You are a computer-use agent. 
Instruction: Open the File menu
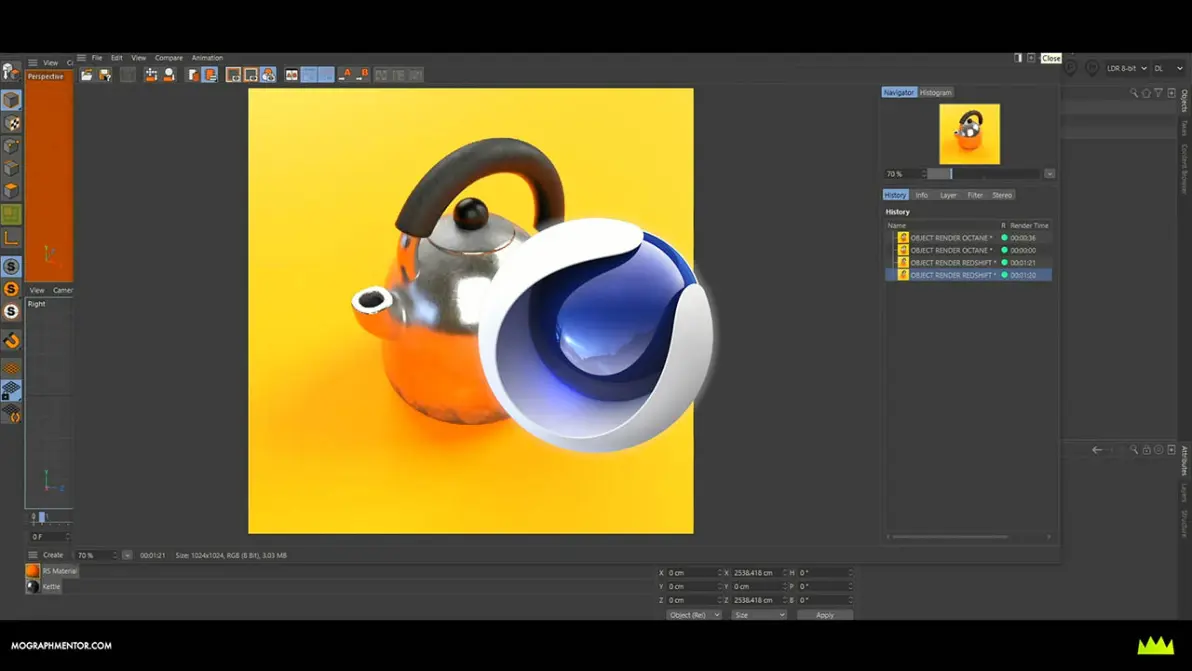pyautogui.click(x=97, y=58)
